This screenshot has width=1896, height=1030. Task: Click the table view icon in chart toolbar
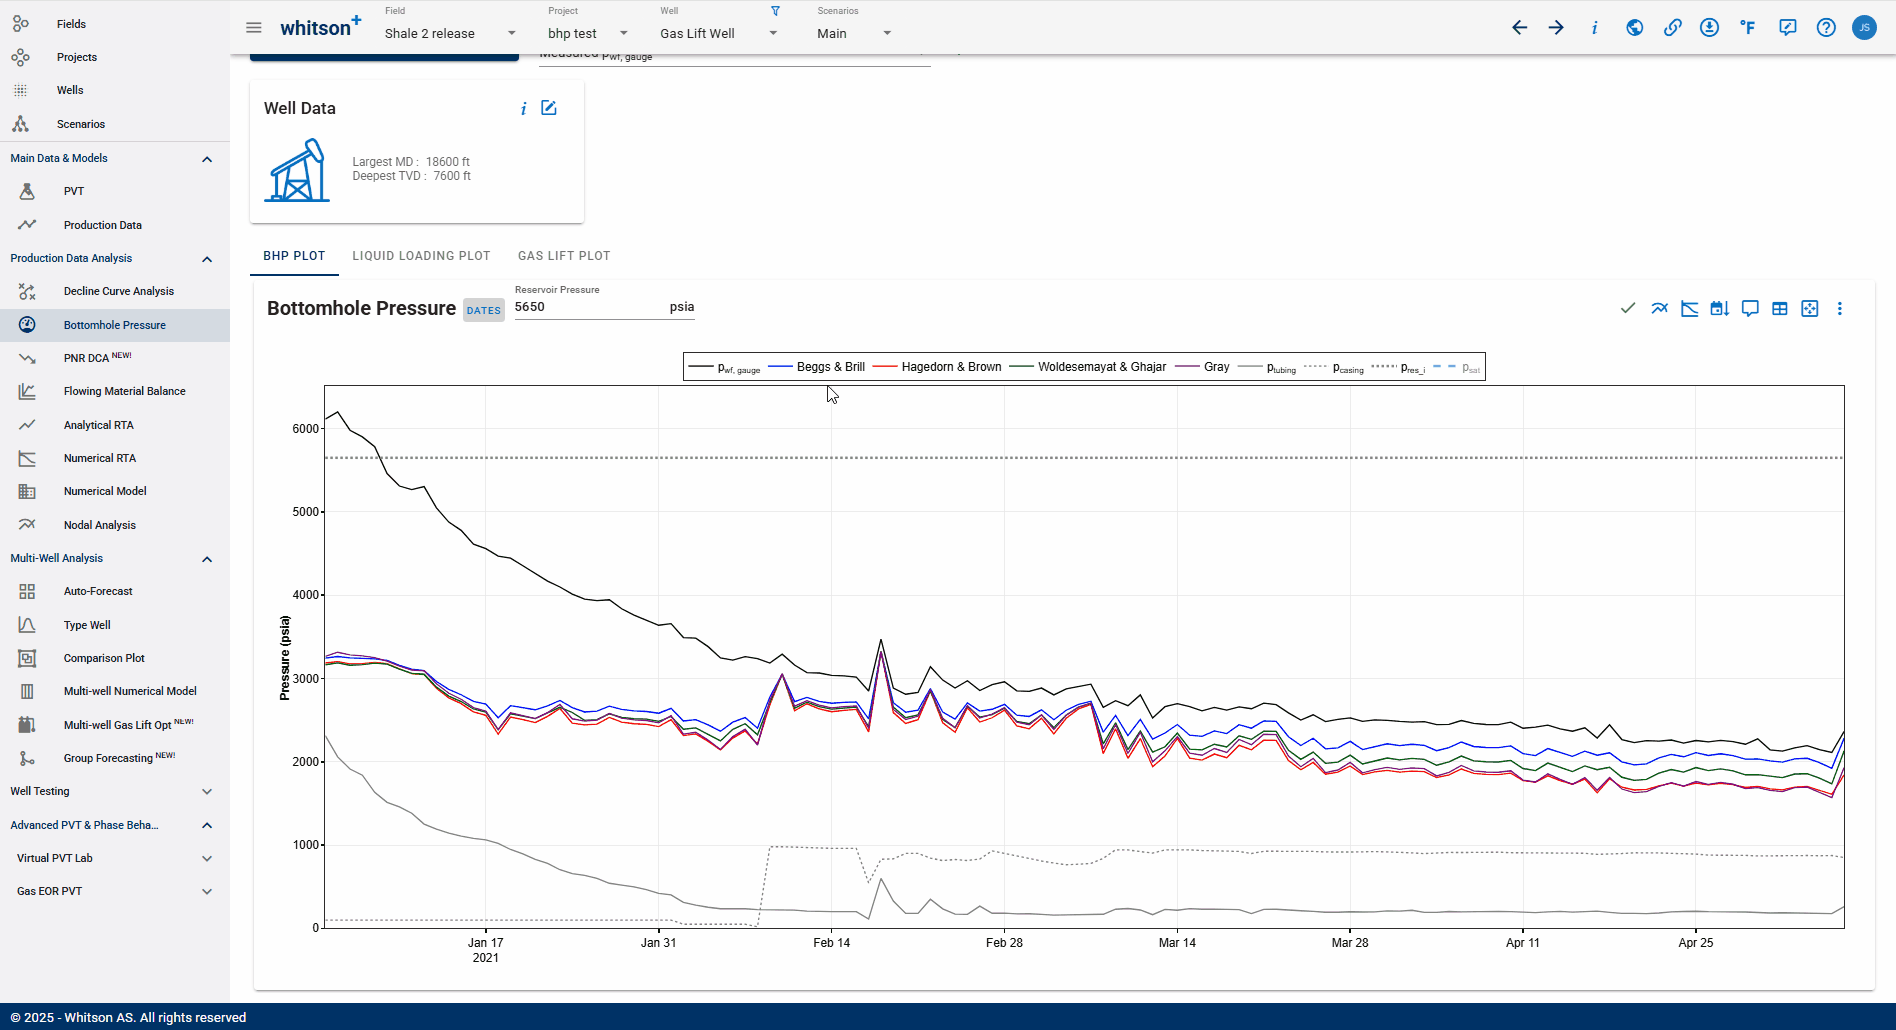[1779, 309]
